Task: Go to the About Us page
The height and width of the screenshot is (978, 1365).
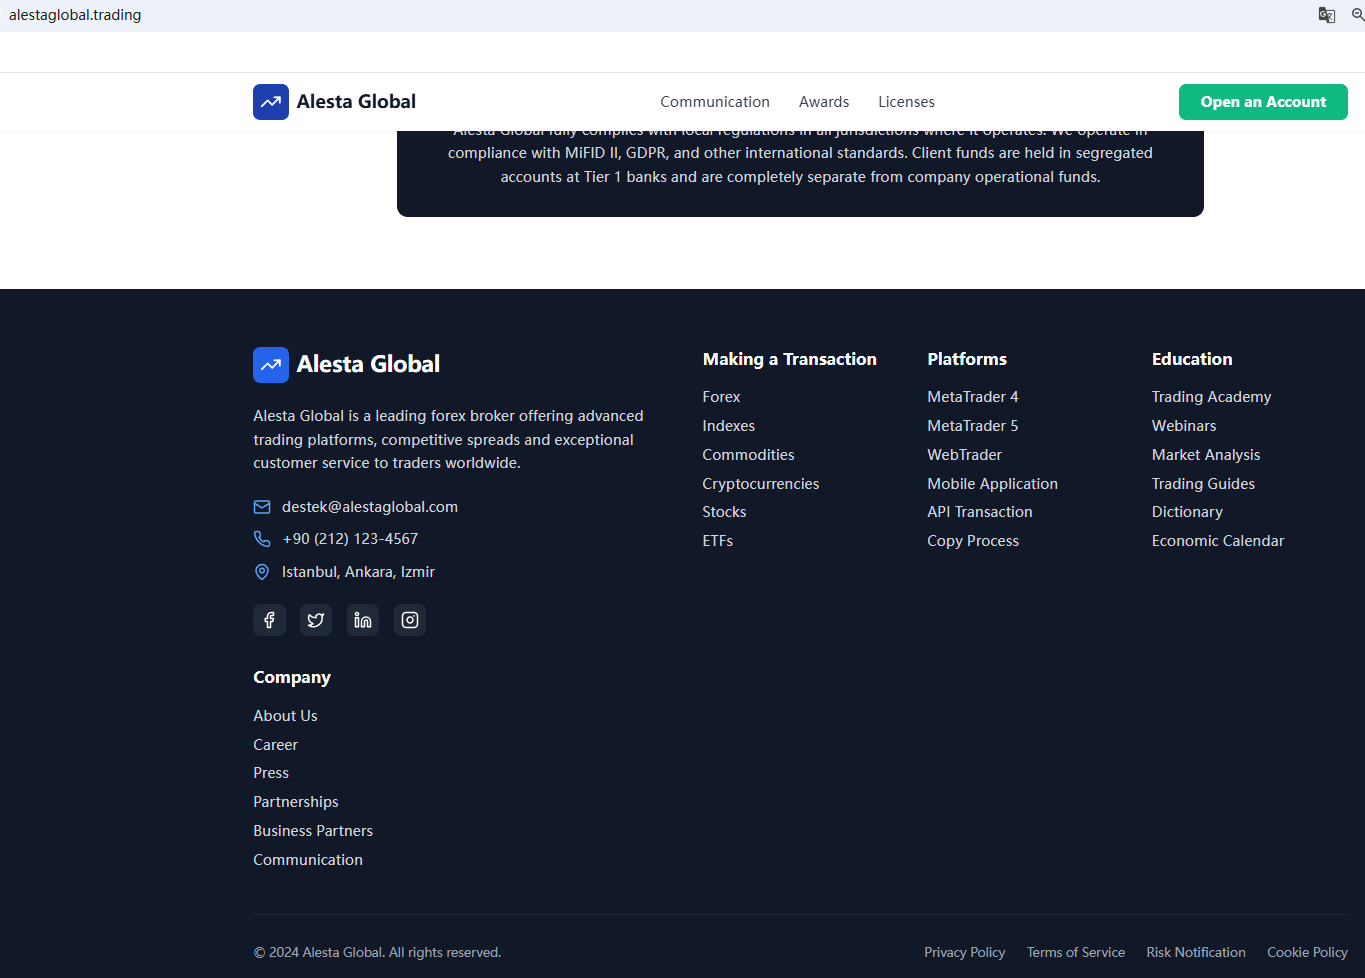Action: [x=285, y=716]
